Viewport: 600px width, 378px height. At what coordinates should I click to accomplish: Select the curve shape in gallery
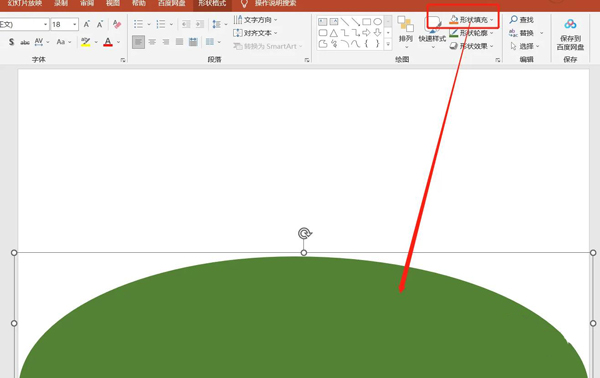355,44
